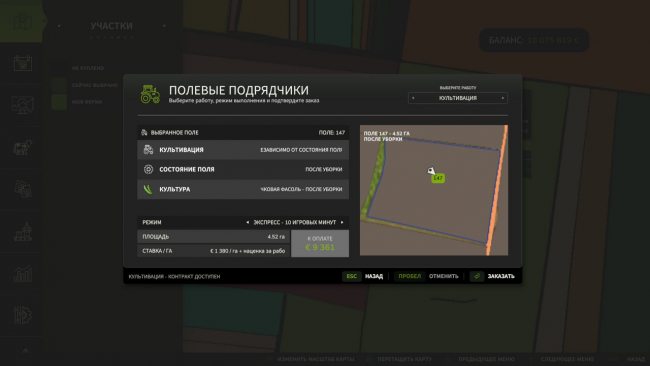Select the СОСТОЯНИЕ ПОЛЯ row
This screenshot has width=650, height=366.
pyautogui.click(x=243, y=169)
